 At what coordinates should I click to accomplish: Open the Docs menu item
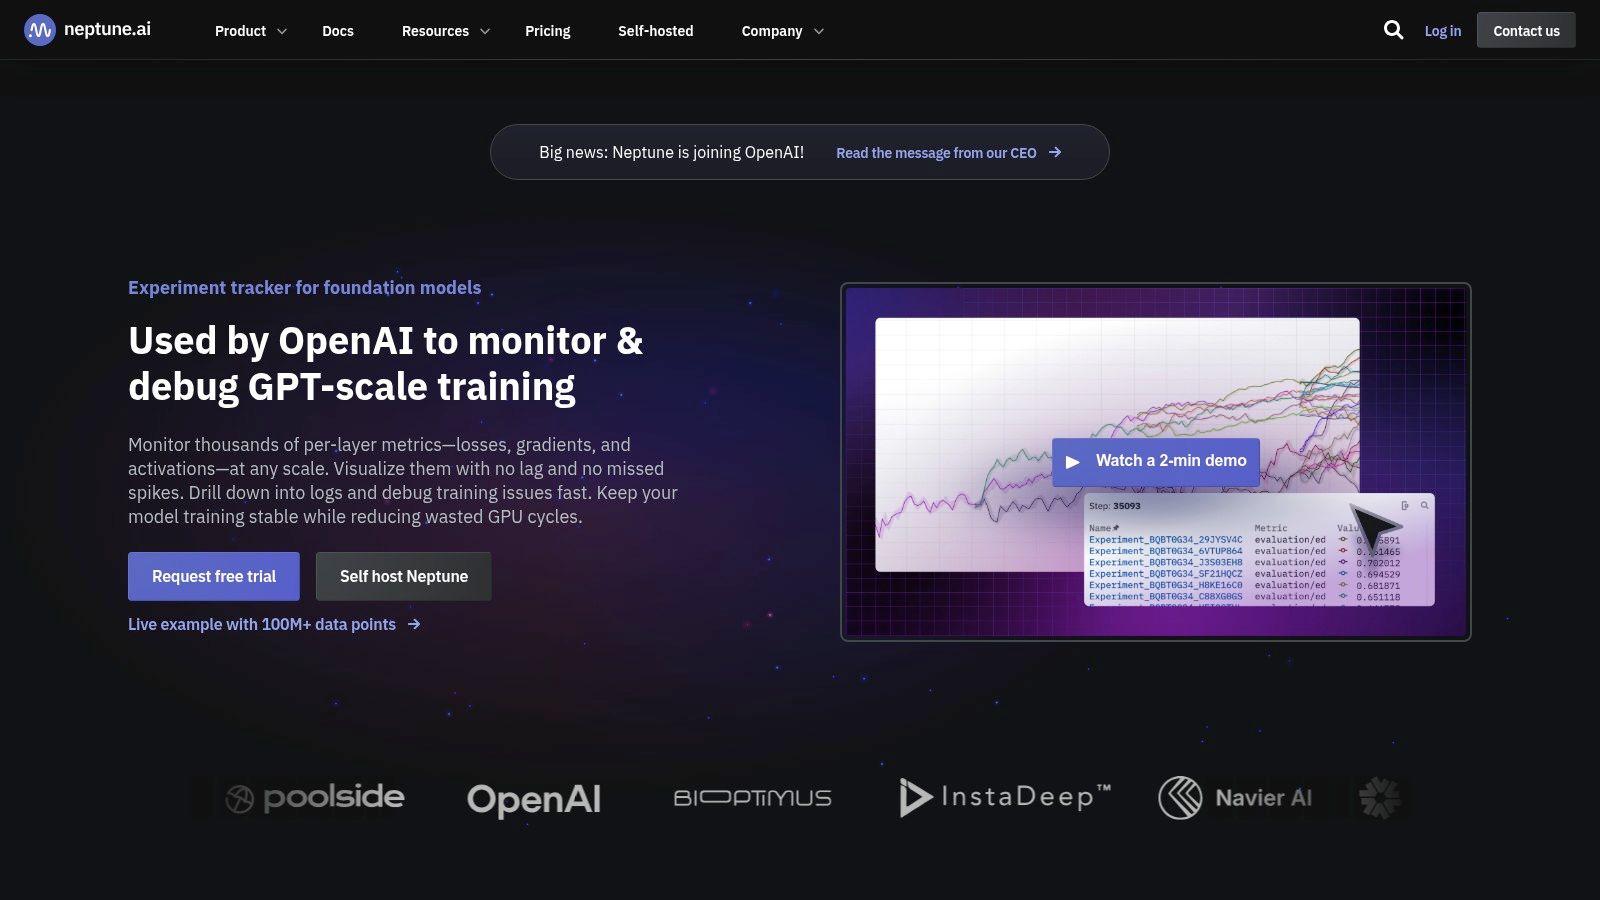(338, 31)
